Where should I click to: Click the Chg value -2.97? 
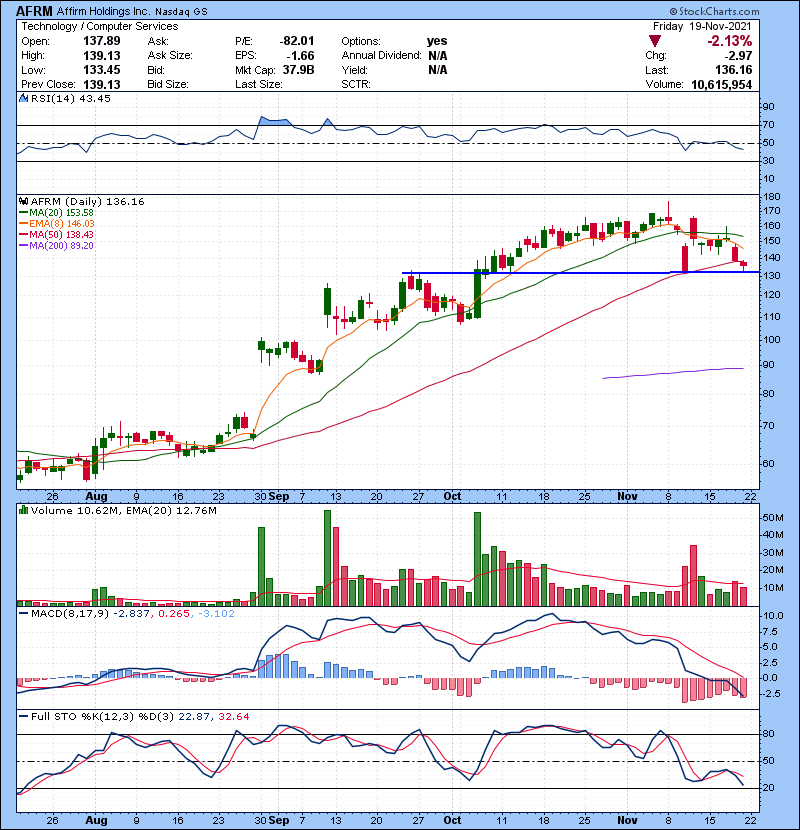(x=738, y=56)
